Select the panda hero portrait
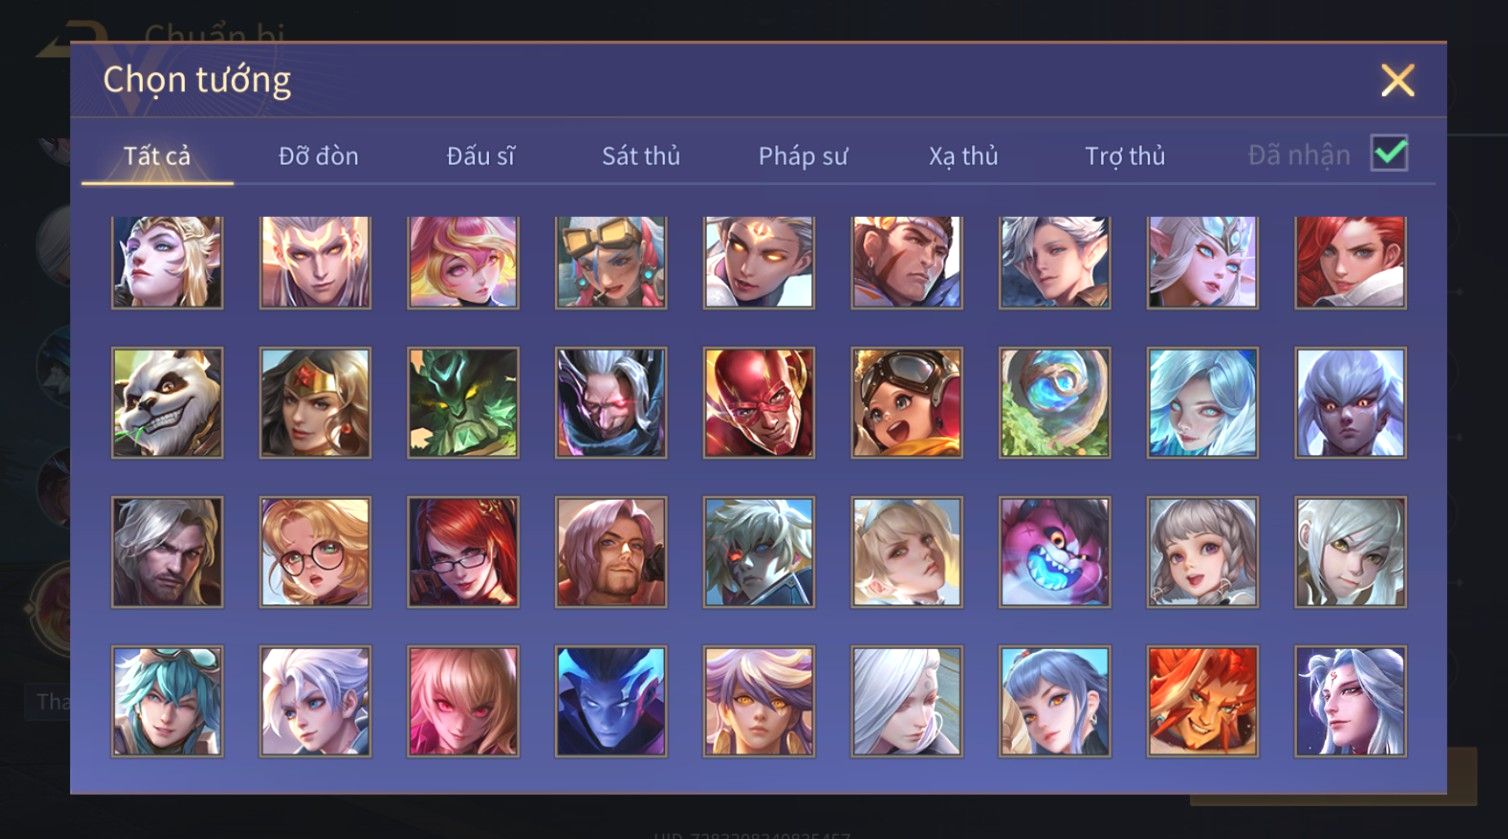Viewport: 1508px width, 839px height. click(x=167, y=402)
